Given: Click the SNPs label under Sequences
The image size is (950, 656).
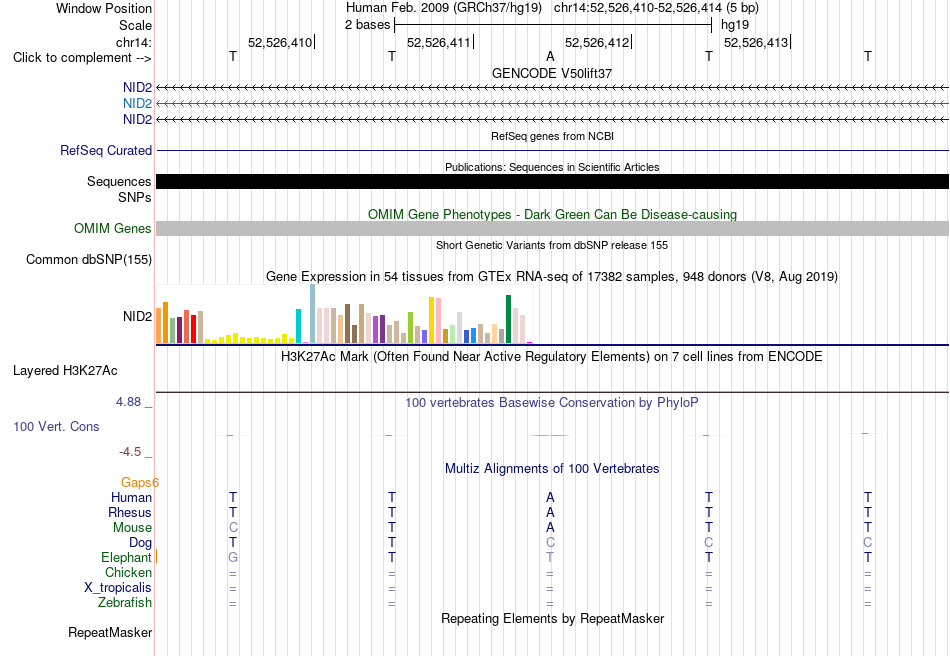Looking at the screenshot, I should (135, 197).
